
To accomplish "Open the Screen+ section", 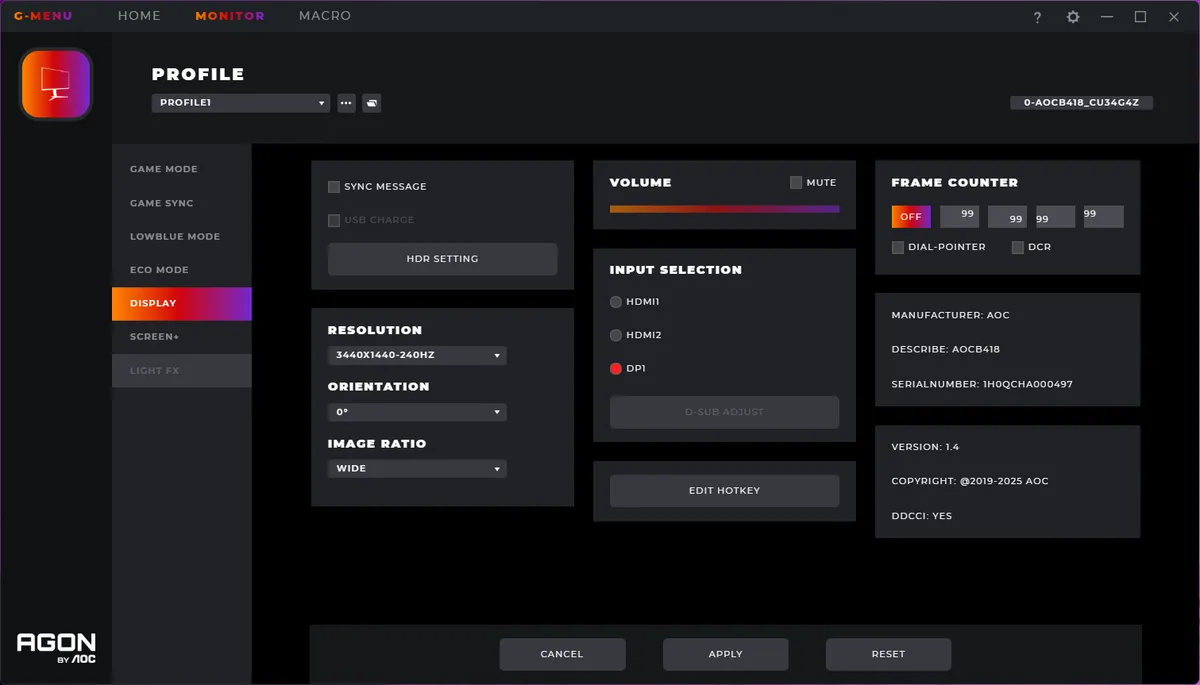I will coord(182,337).
